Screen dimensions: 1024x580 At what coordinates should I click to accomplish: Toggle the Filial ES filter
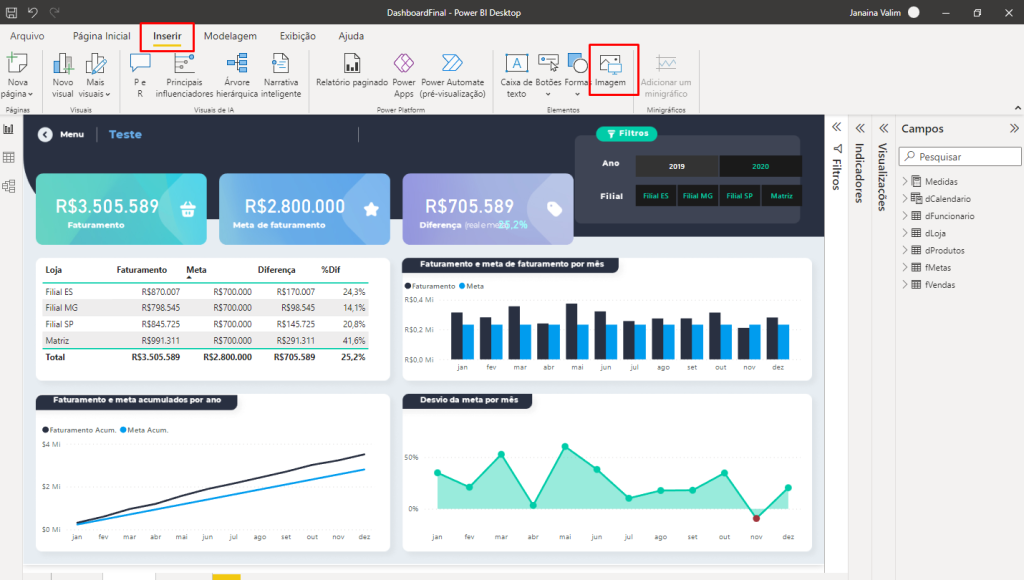click(656, 196)
